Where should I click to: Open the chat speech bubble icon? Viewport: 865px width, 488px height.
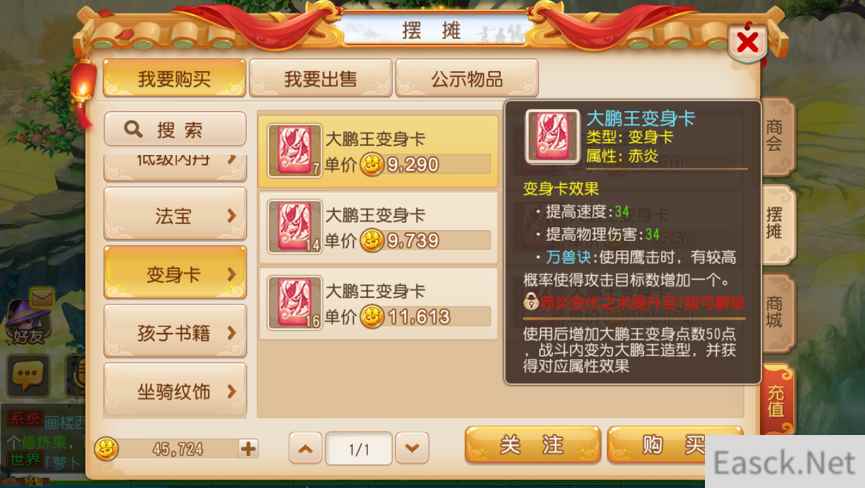[28, 375]
